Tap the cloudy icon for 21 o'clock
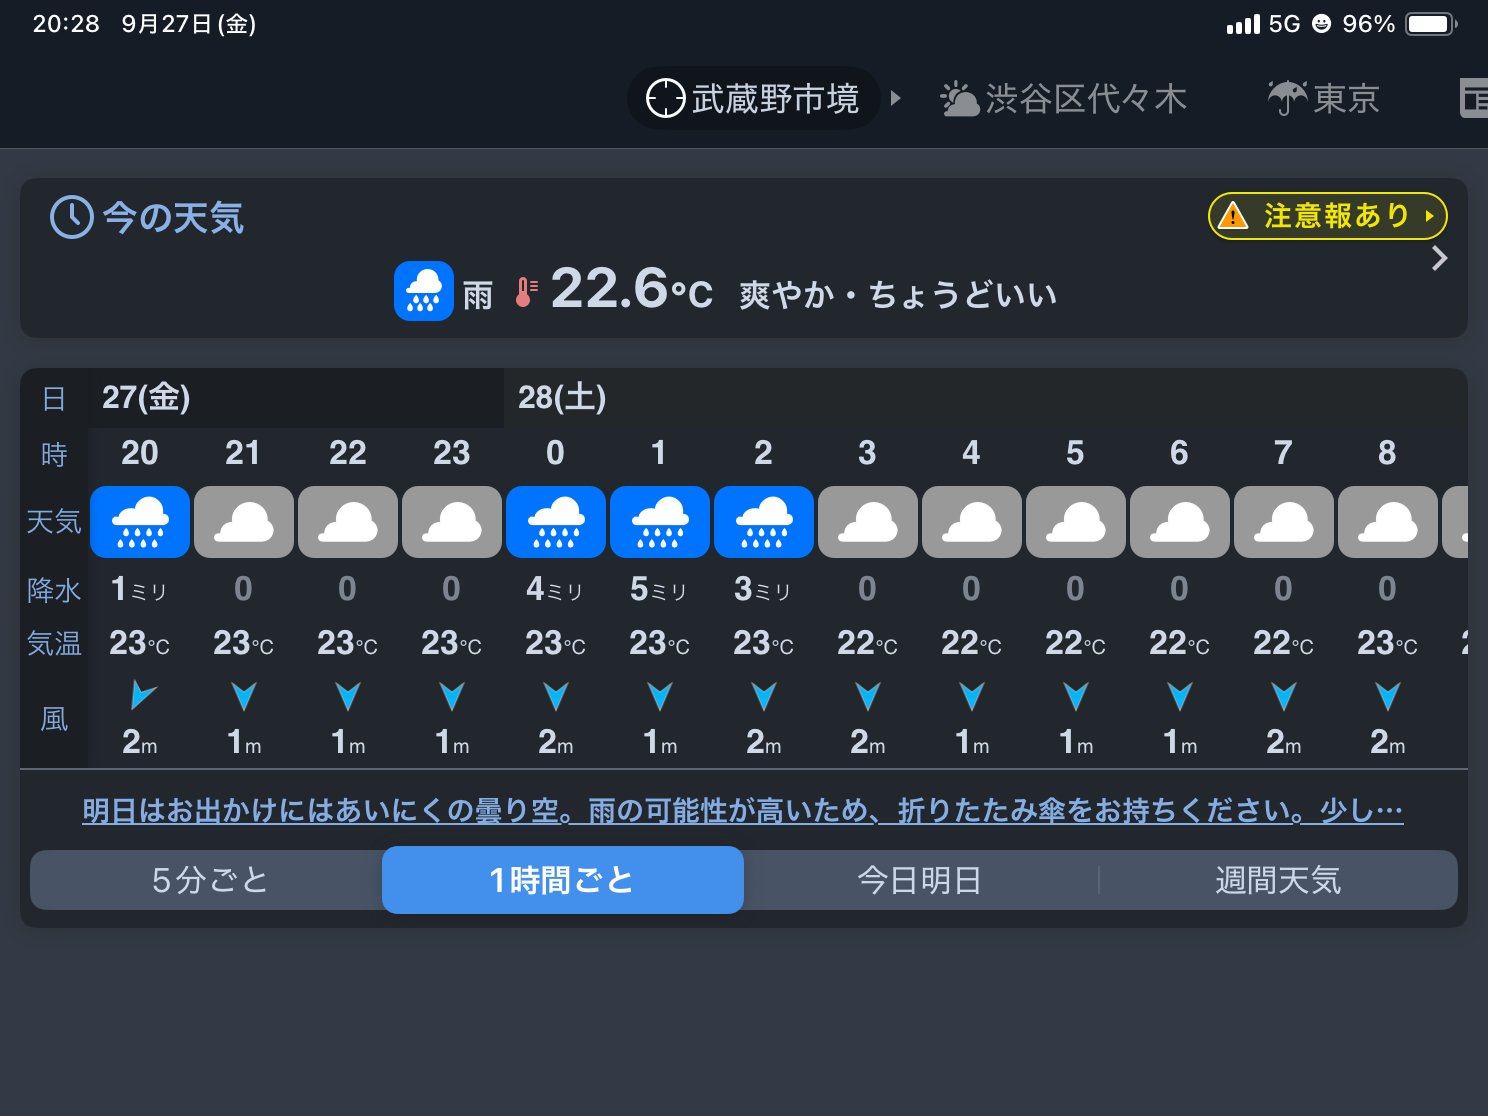This screenshot has height=1116, width=1488. pyautogui.click(x=244, y=522)
